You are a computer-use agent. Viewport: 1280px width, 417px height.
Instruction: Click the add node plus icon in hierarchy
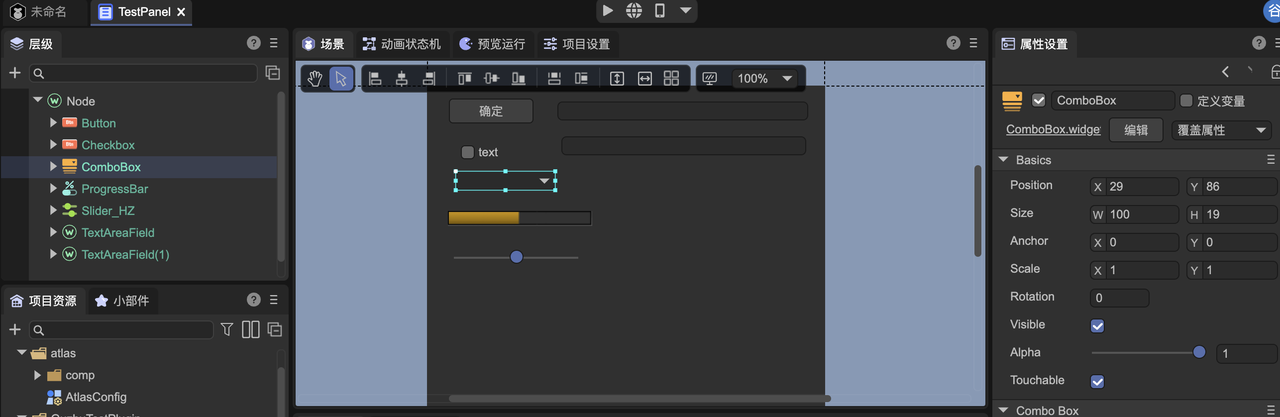(14, 73)
